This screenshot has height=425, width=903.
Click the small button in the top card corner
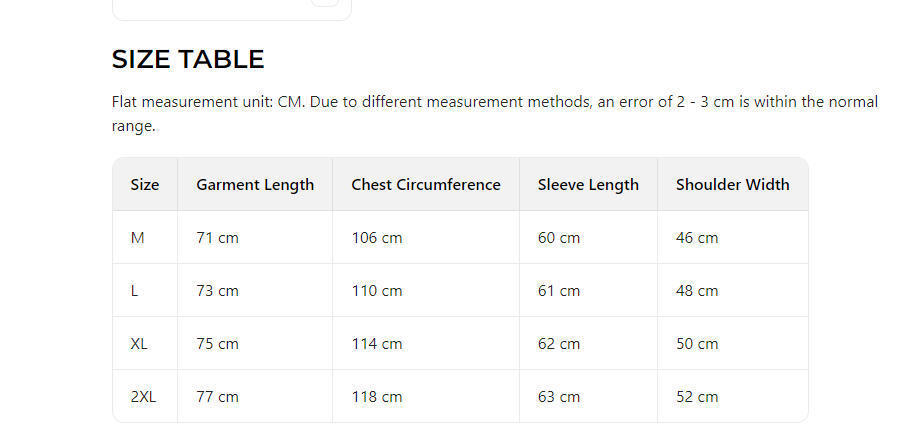click(x=325, y=3)
